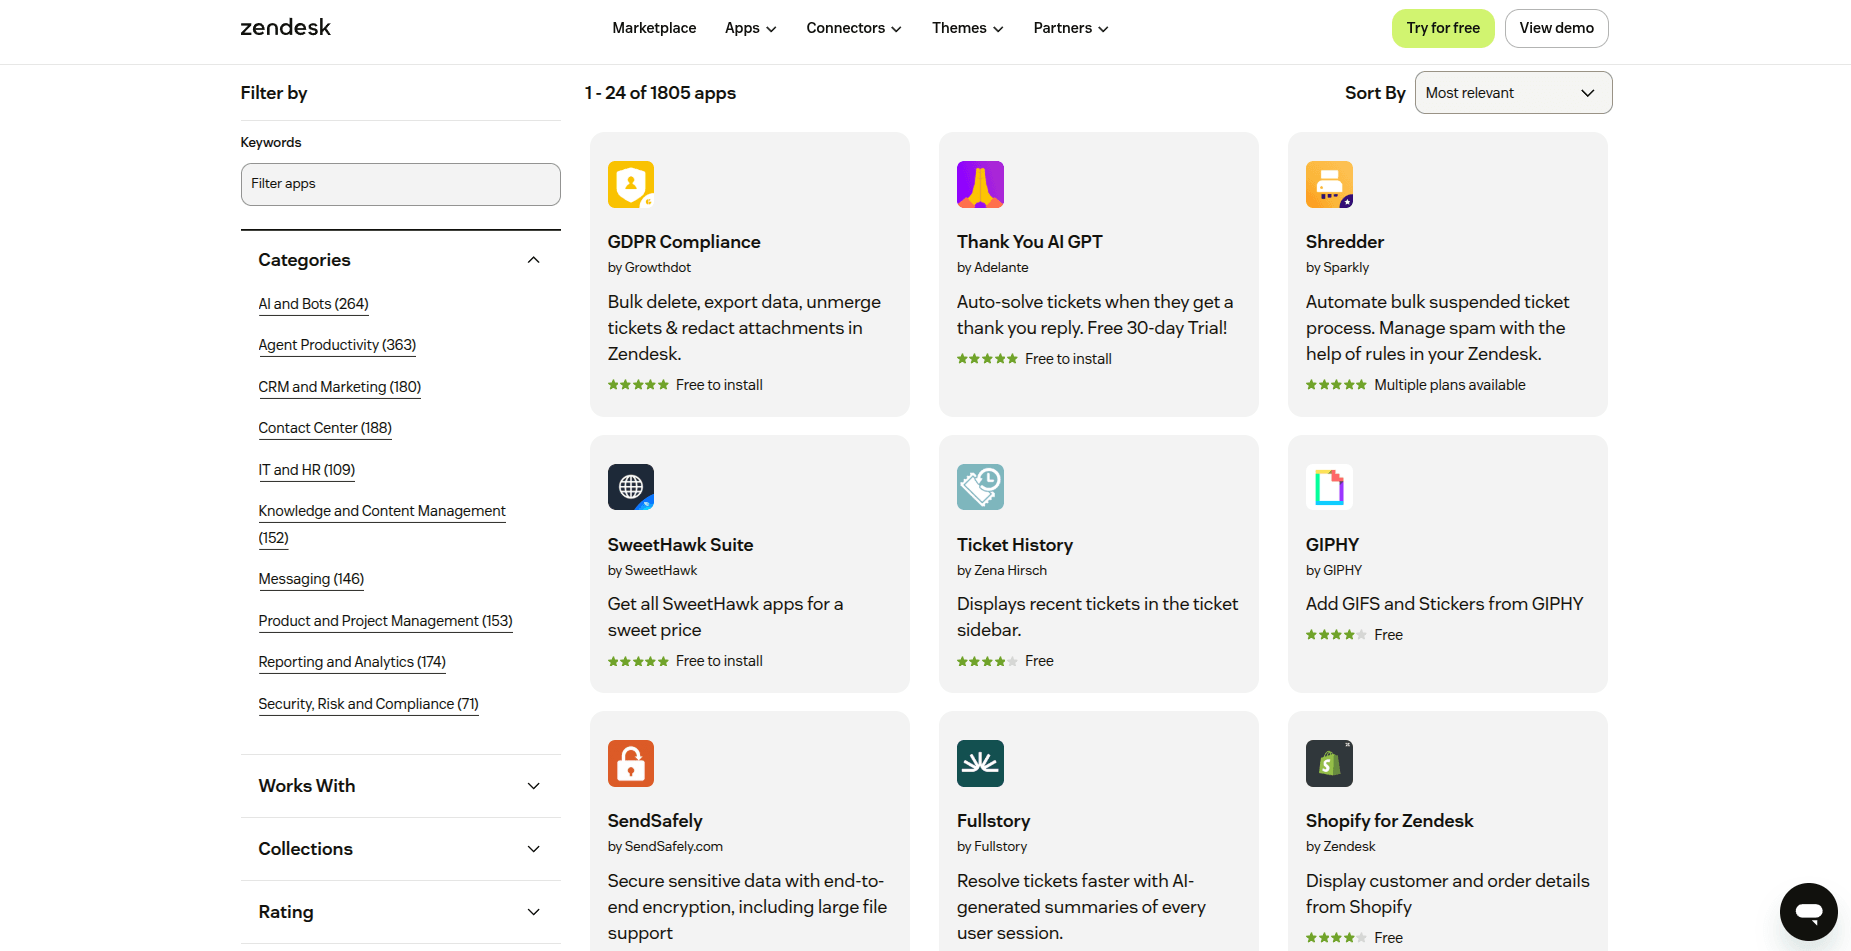
Task: Open the GDPR Compliance app title
Action: click(x=684, y=242)
